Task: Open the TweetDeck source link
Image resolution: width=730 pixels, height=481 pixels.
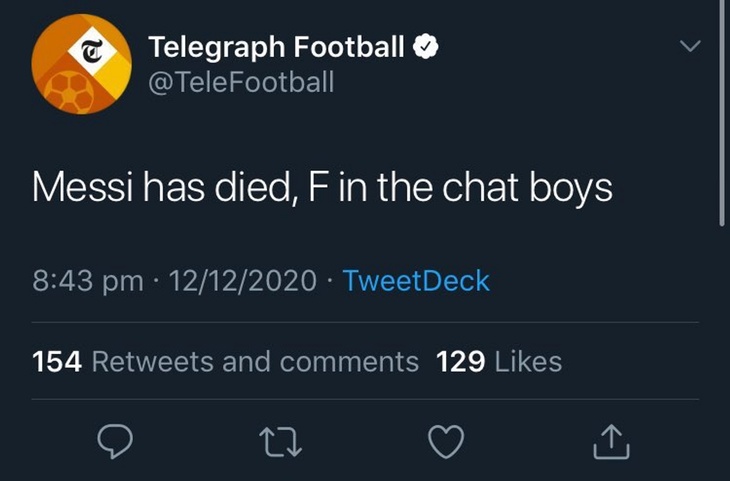Action: (416, 281)
